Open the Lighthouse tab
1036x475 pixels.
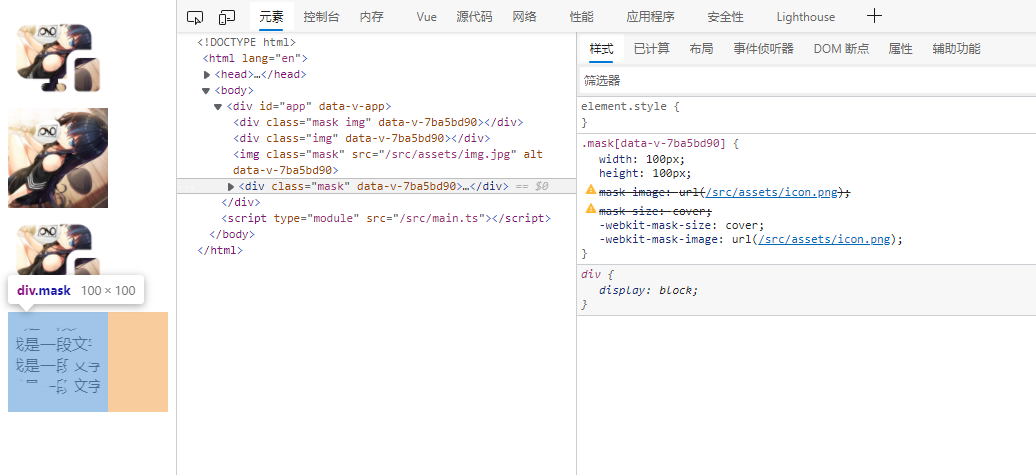805,17
